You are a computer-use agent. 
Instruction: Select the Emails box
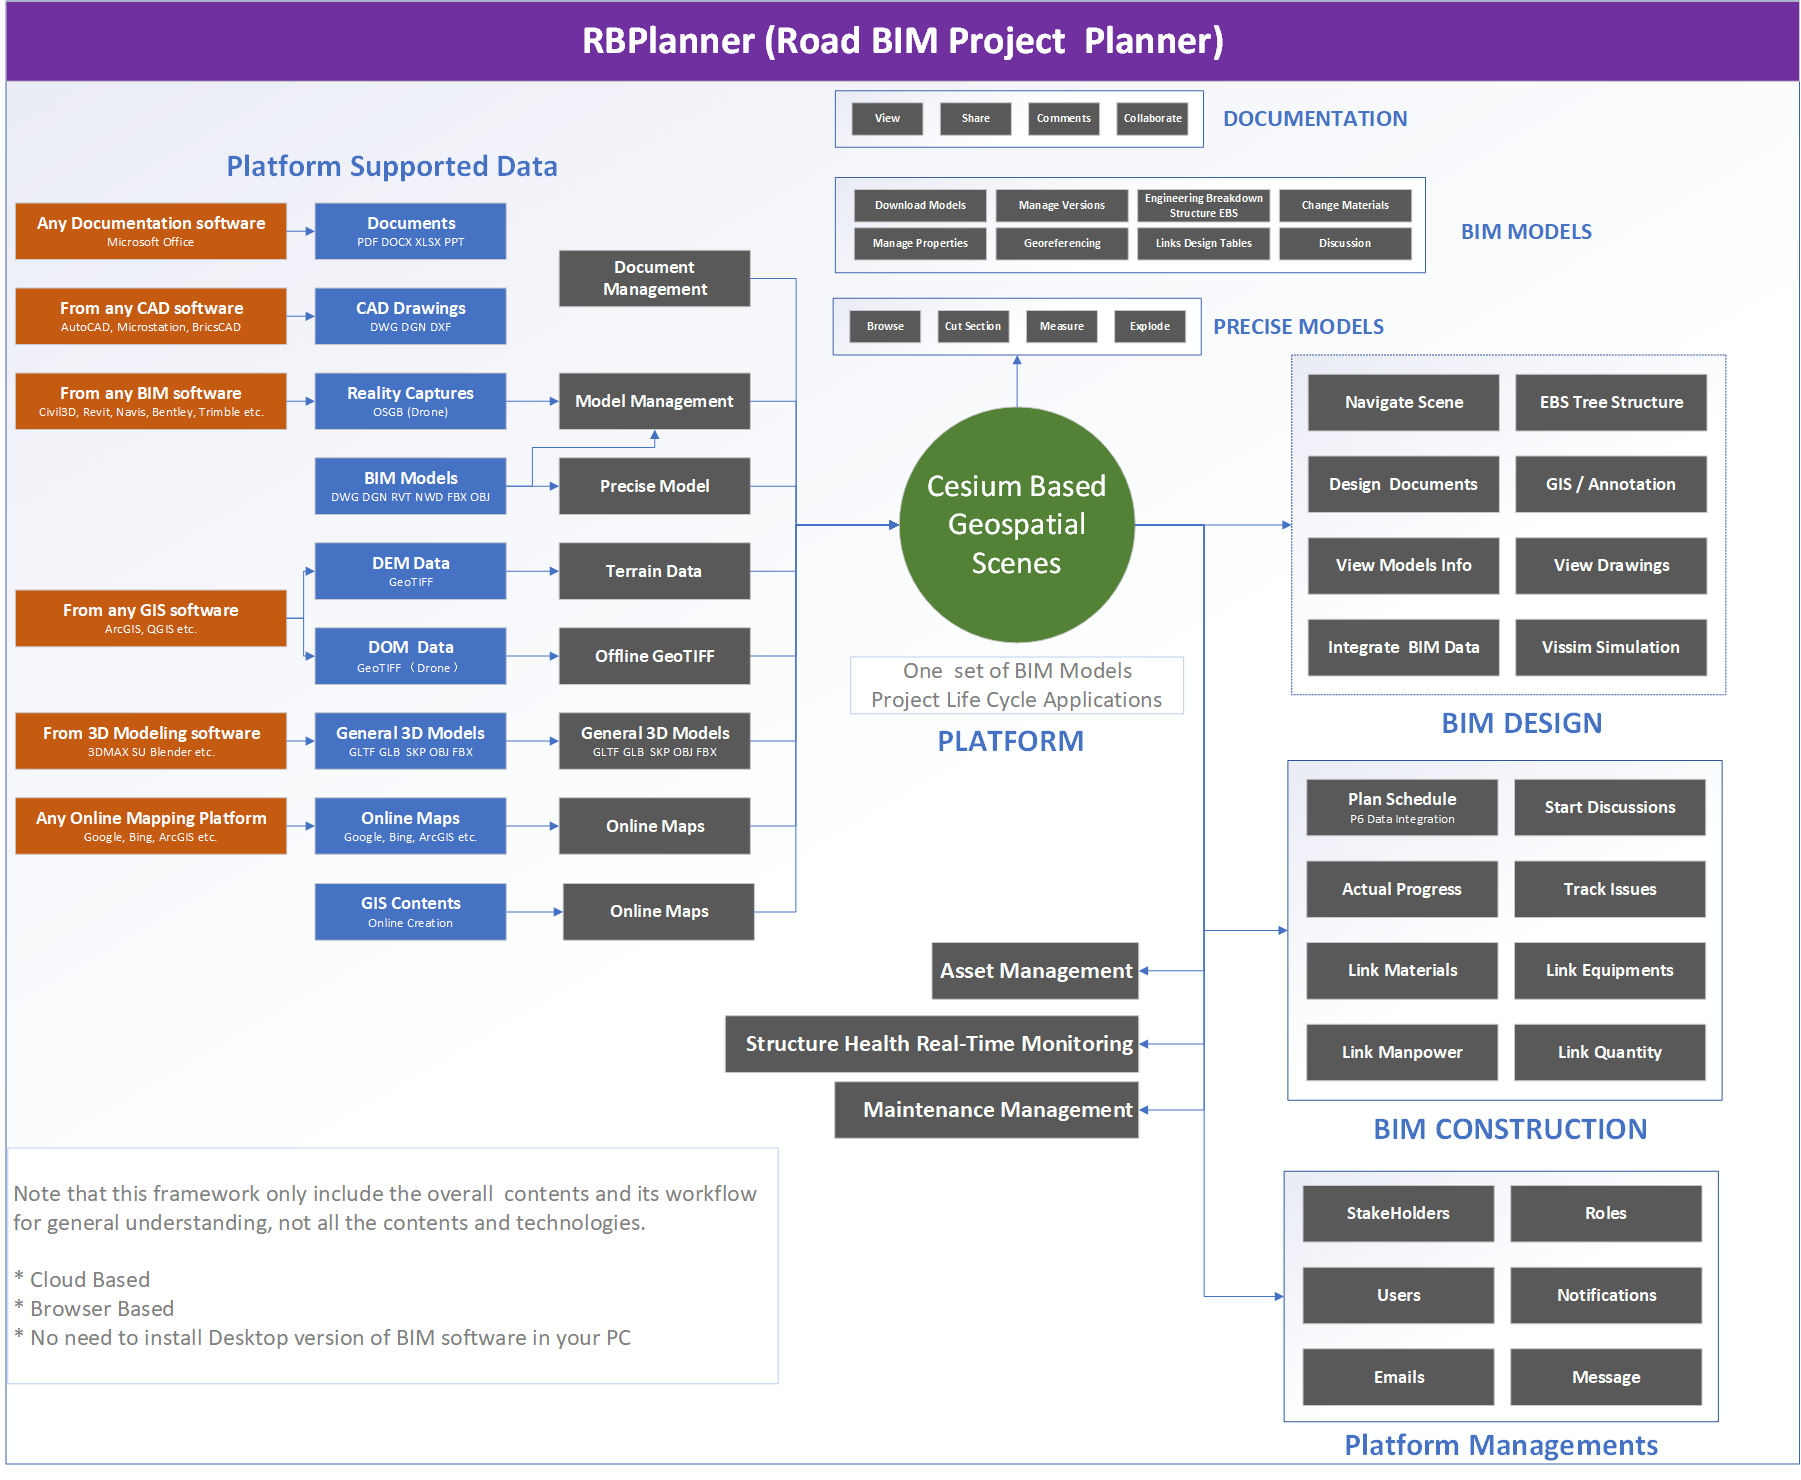point(1398,1377)
